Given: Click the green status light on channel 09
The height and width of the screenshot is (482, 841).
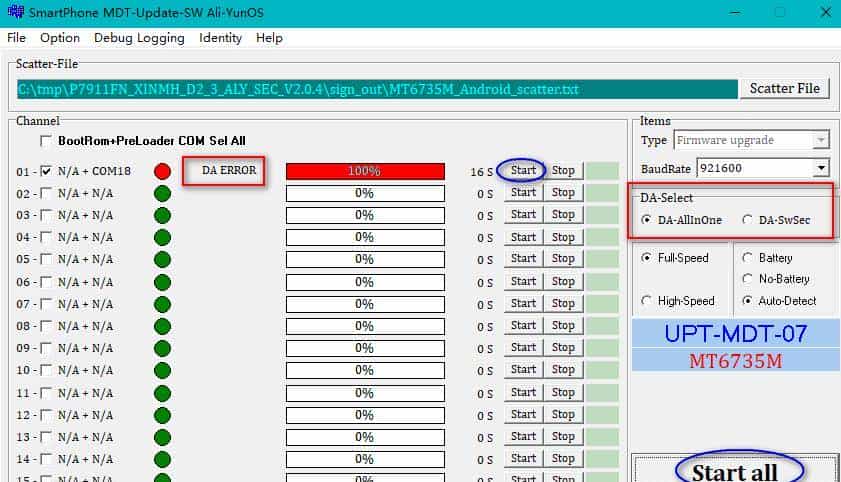Looking at the screenshot, I should (162, 348).
